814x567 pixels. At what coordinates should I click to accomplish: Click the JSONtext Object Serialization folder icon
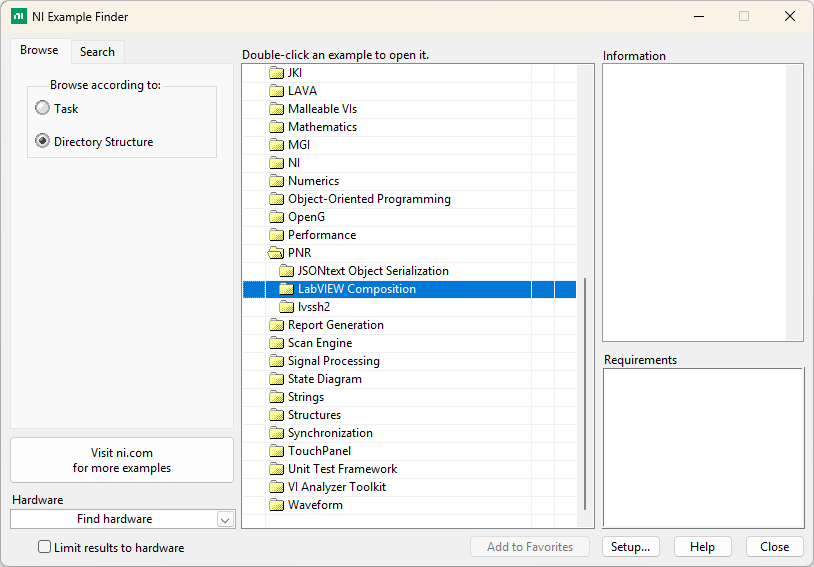[286, 271]
